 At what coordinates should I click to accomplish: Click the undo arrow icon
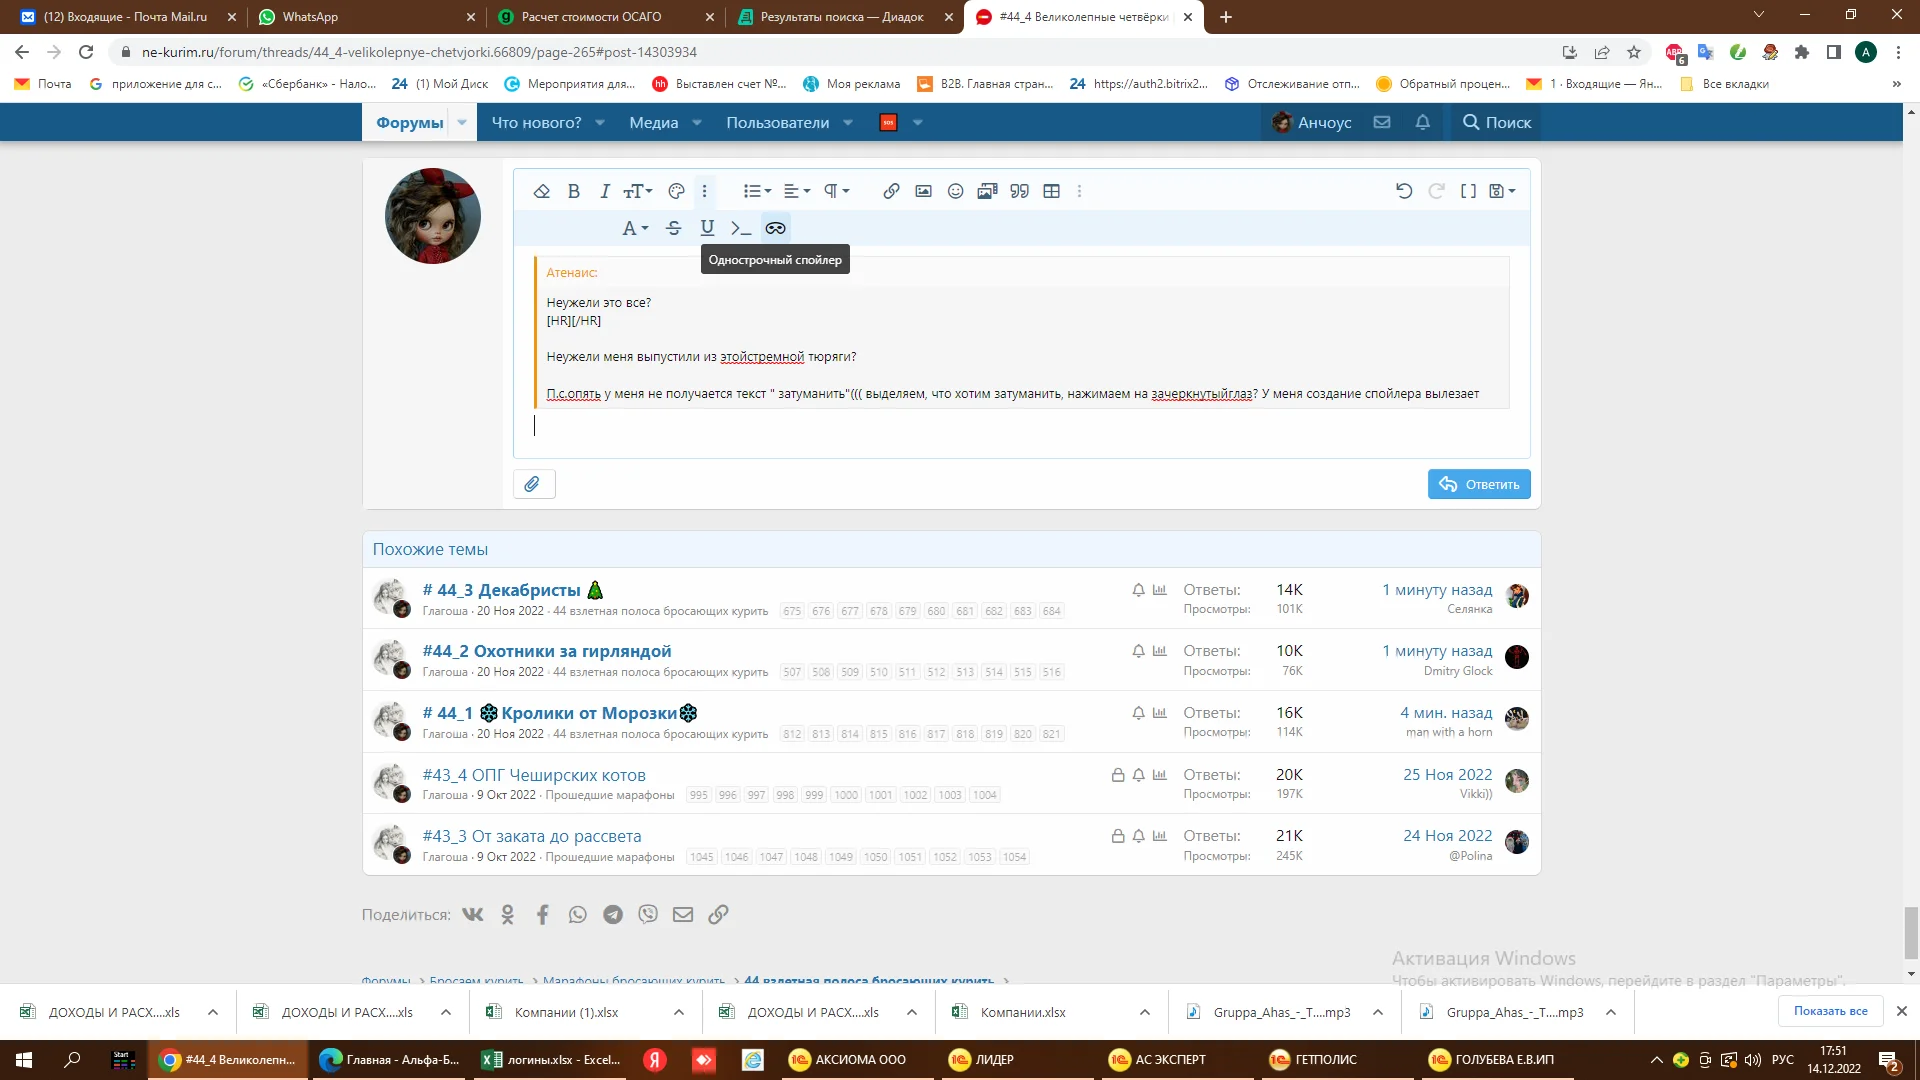(1404, 191)
